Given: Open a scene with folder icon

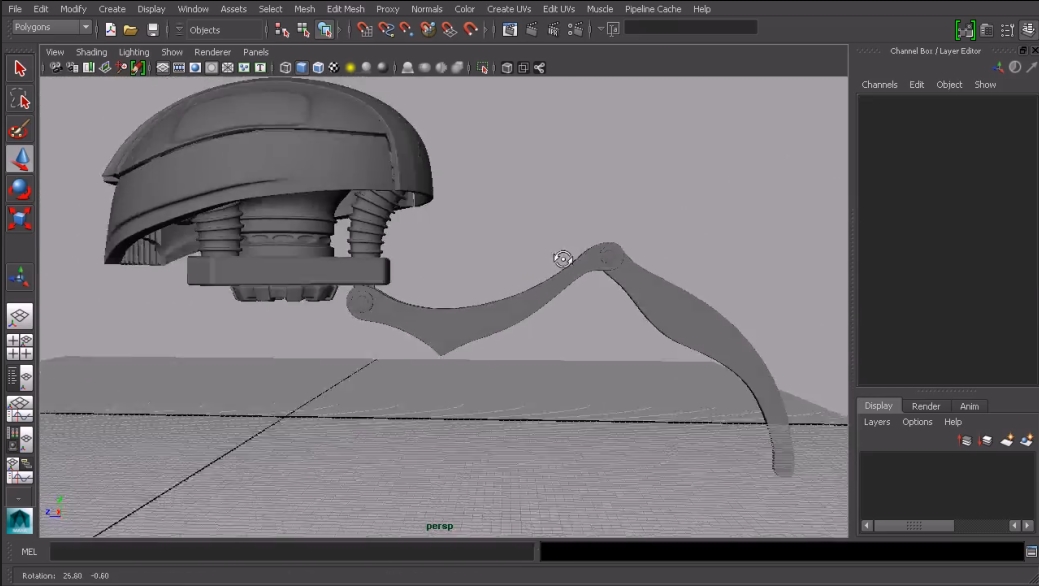Looking at the screenshot, I should (x=131, y=30).
